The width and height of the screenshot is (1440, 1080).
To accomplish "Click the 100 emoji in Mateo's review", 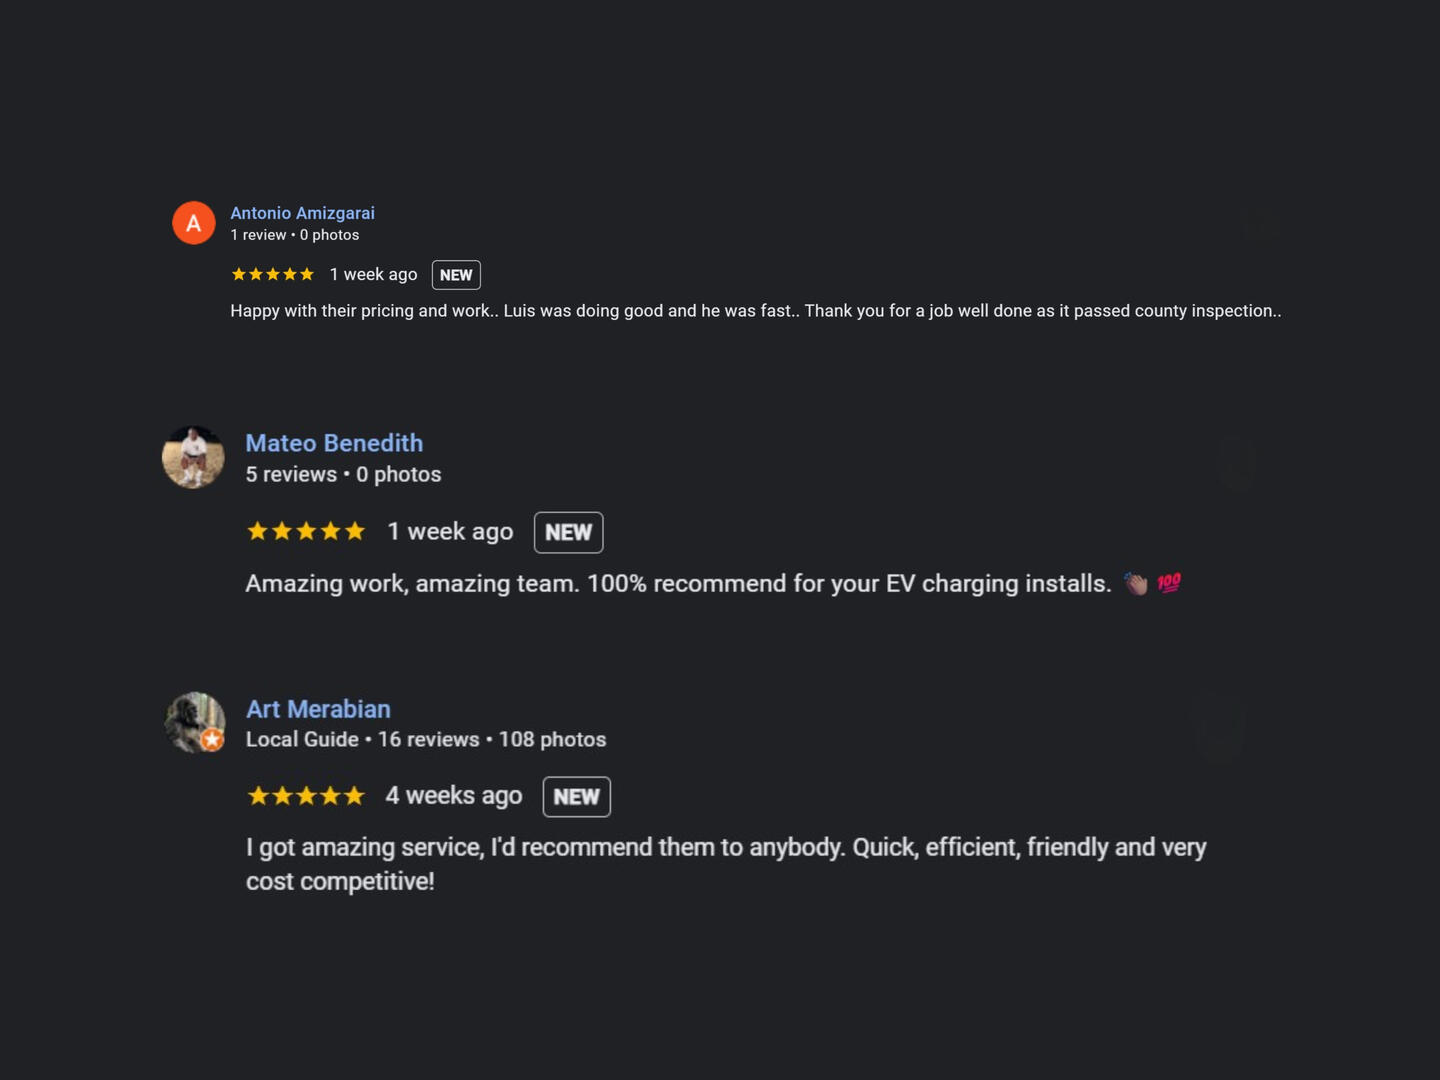I will 1168,583.
